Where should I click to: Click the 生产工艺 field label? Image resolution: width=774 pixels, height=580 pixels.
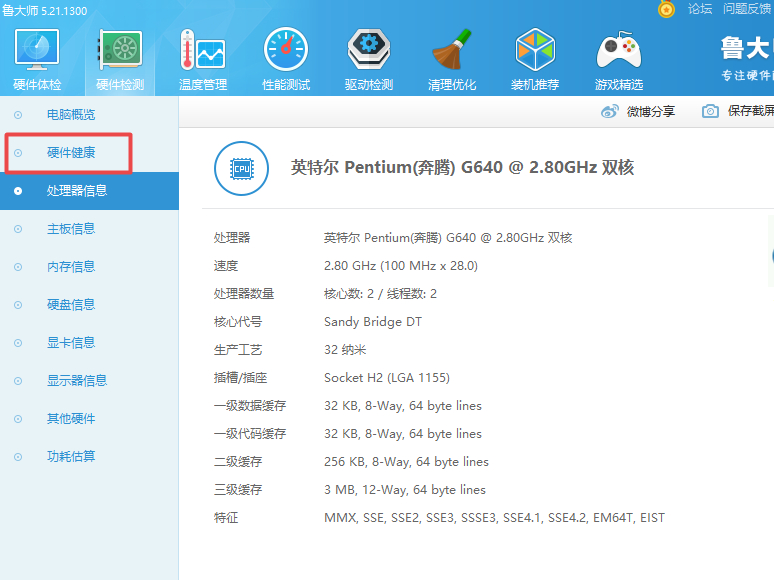point(238,350)
